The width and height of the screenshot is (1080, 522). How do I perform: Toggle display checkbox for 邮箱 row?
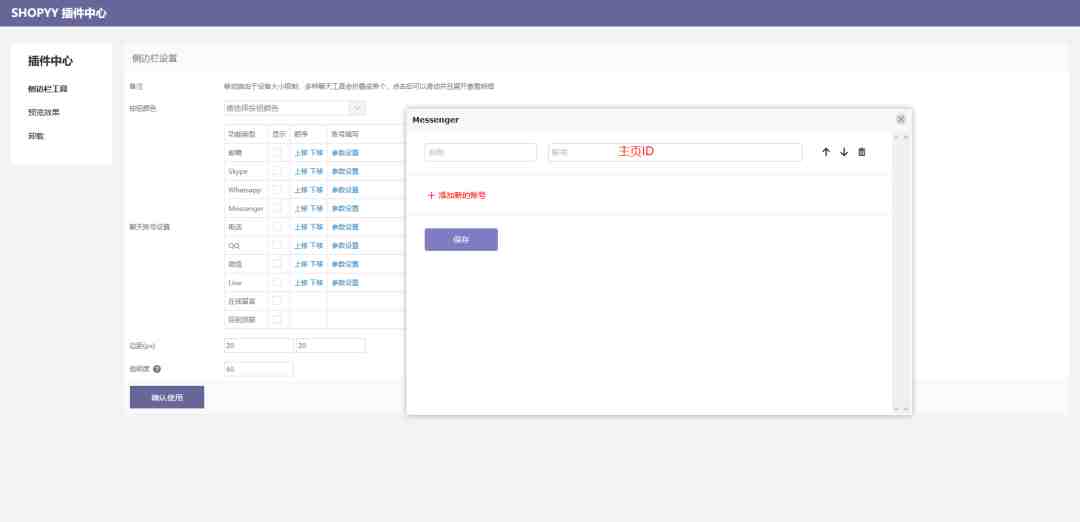[x=276, y=152]
